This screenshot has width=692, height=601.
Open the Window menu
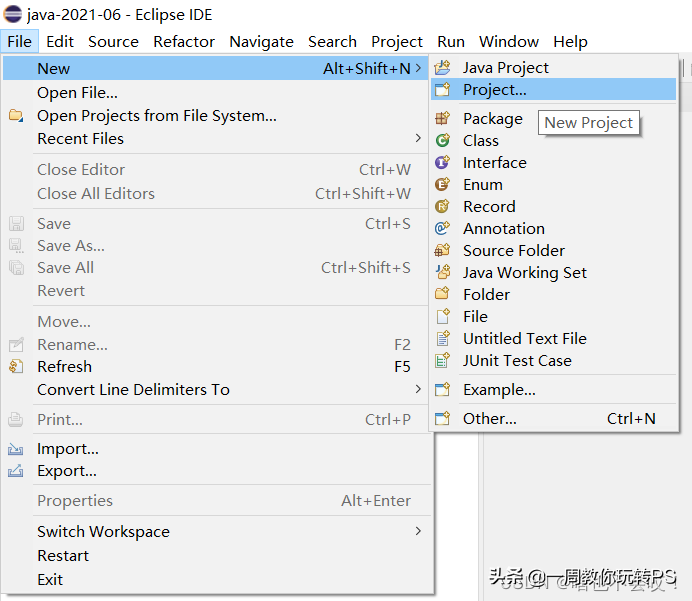[509, 41]
